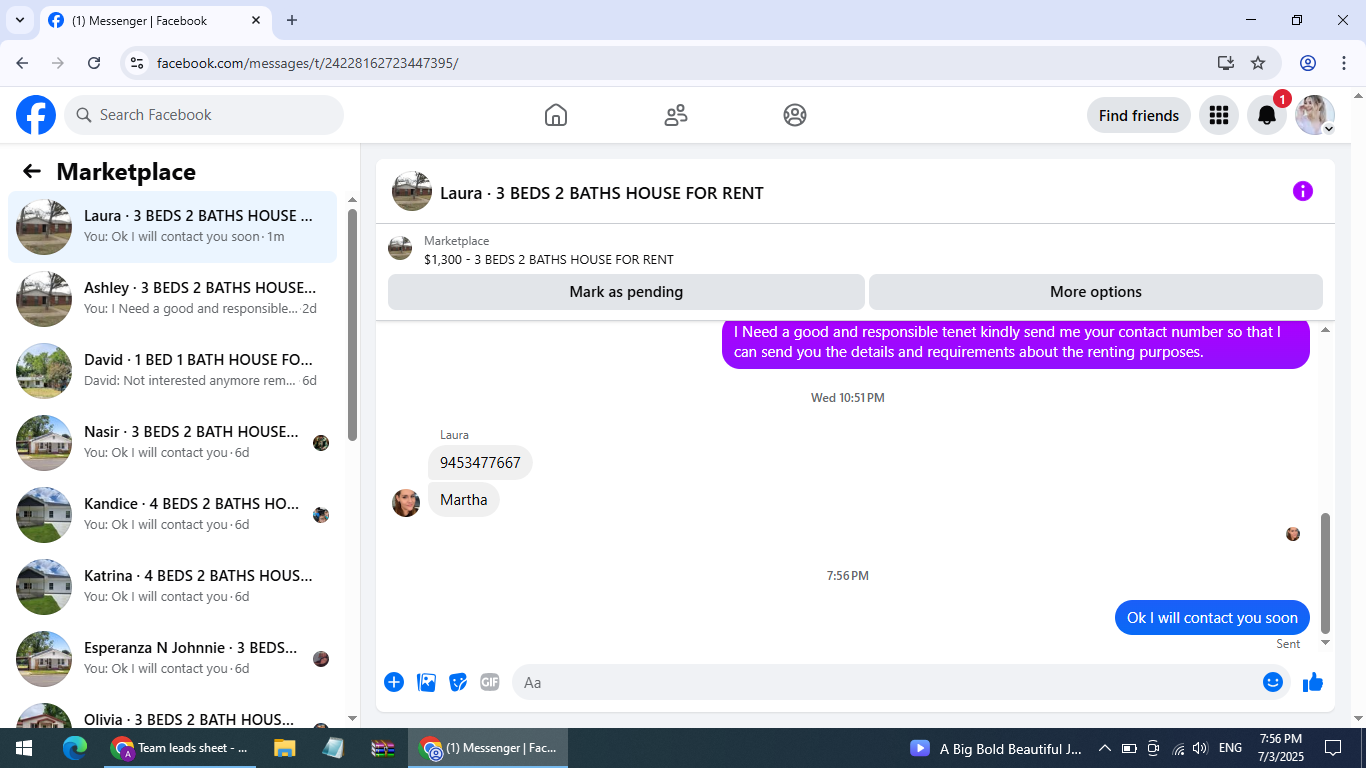The image size is (1366, 768).
Task: Go to Home feed icon
Action: tap(556, 115)
